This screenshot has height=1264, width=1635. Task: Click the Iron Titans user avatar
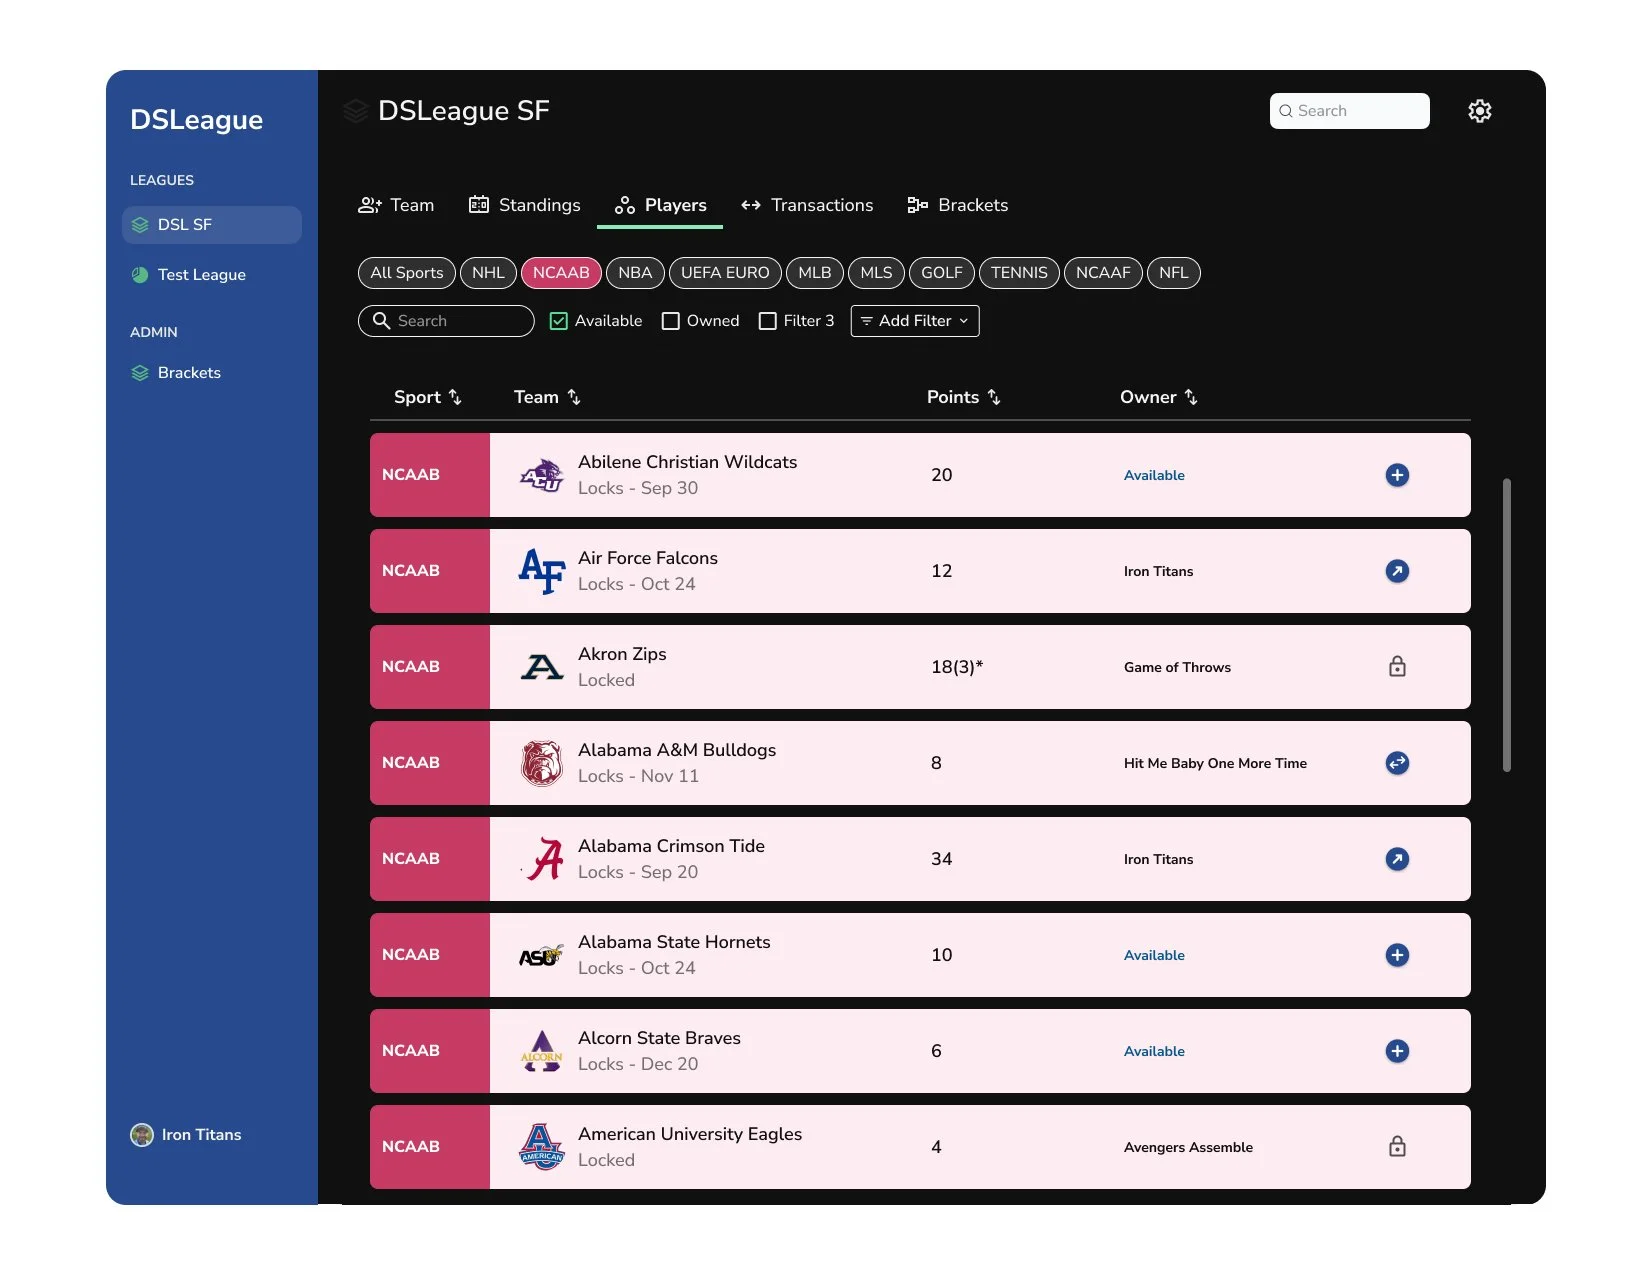(x=142, y=1135)
